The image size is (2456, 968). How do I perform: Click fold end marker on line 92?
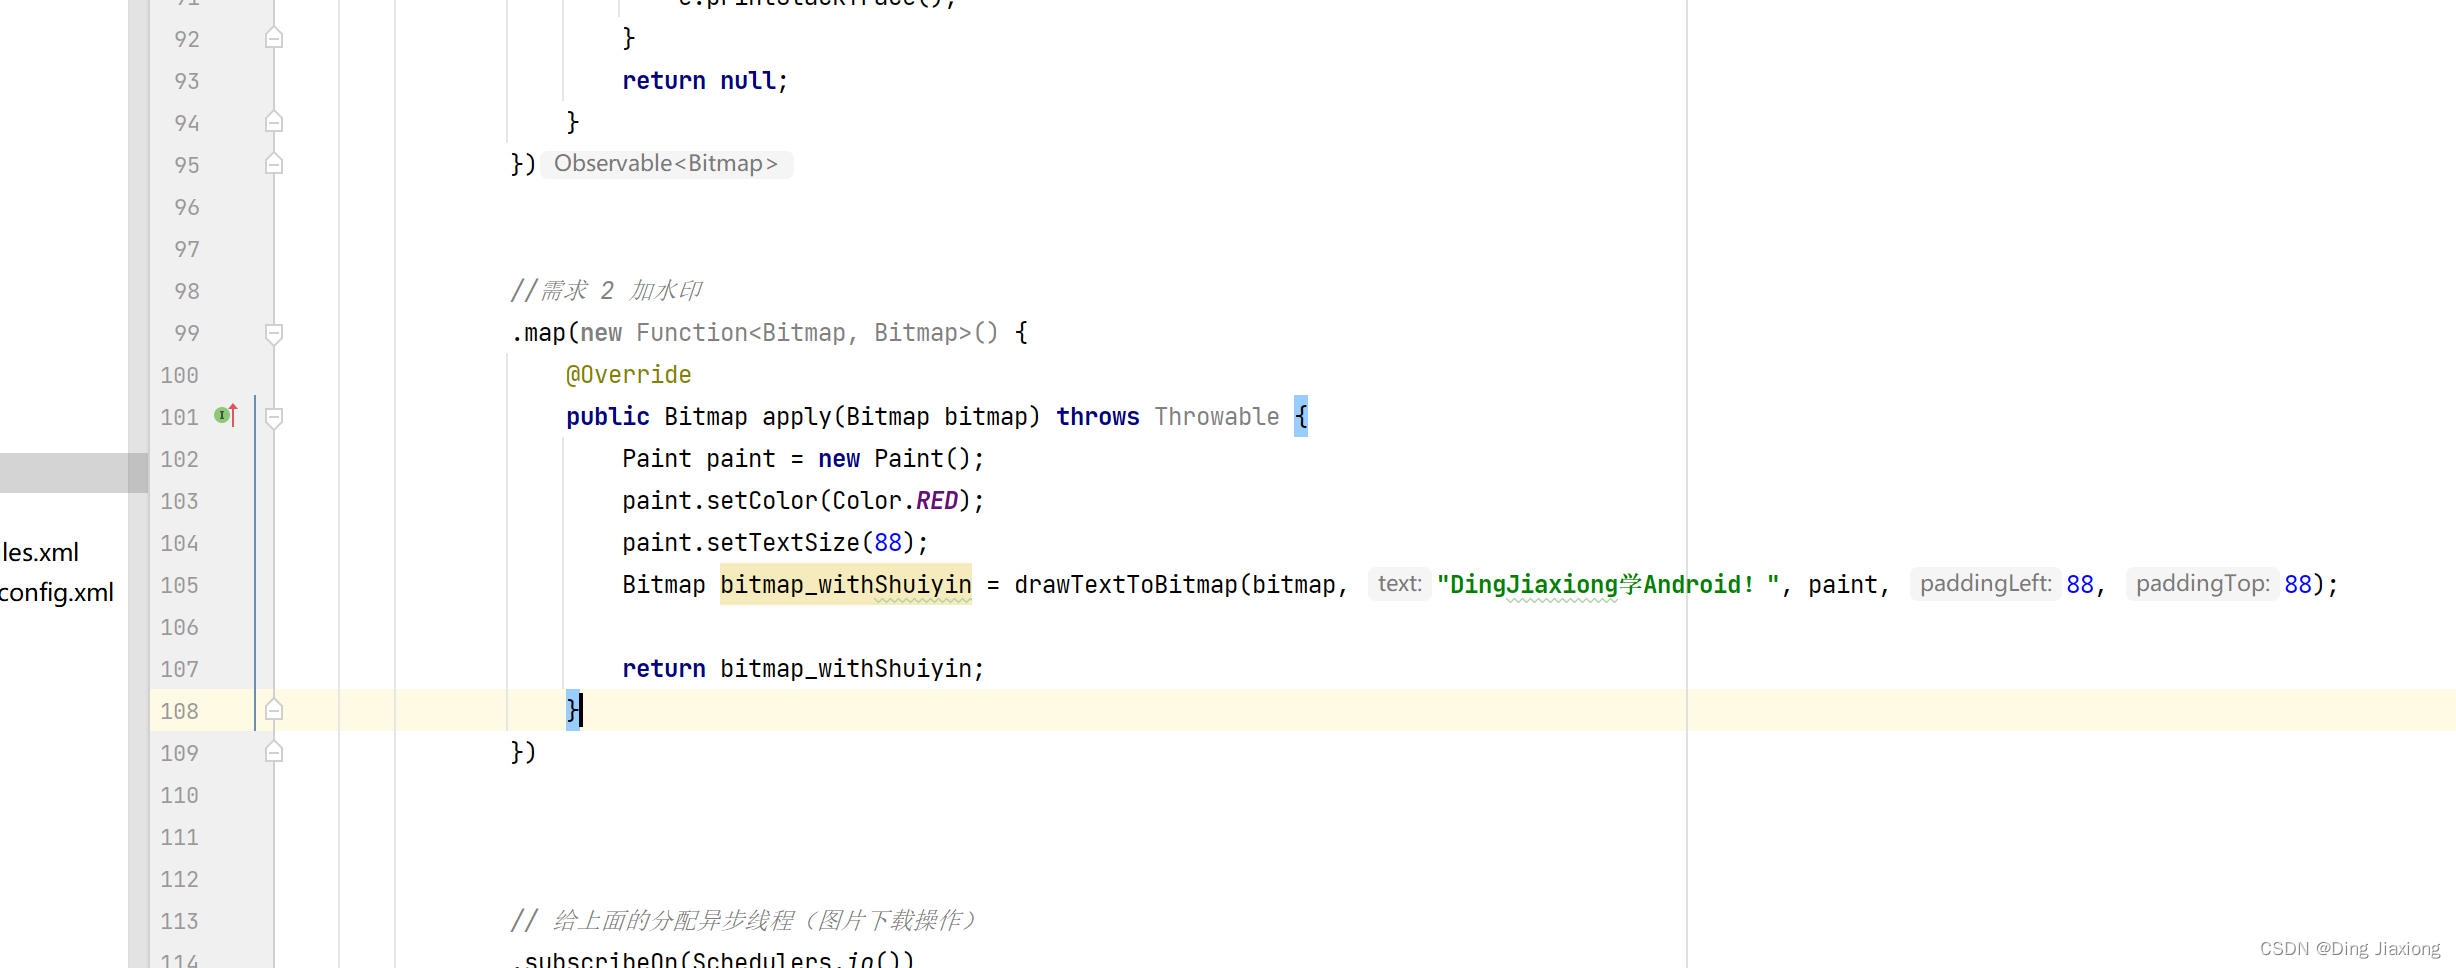pyautogui.click(x=274, y=38)
